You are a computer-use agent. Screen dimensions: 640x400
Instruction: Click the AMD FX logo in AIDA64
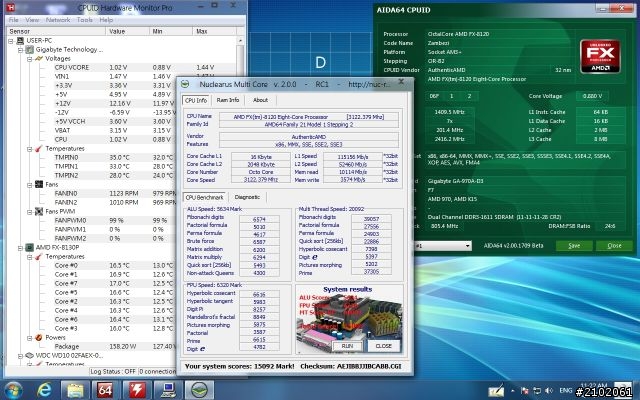600,56
